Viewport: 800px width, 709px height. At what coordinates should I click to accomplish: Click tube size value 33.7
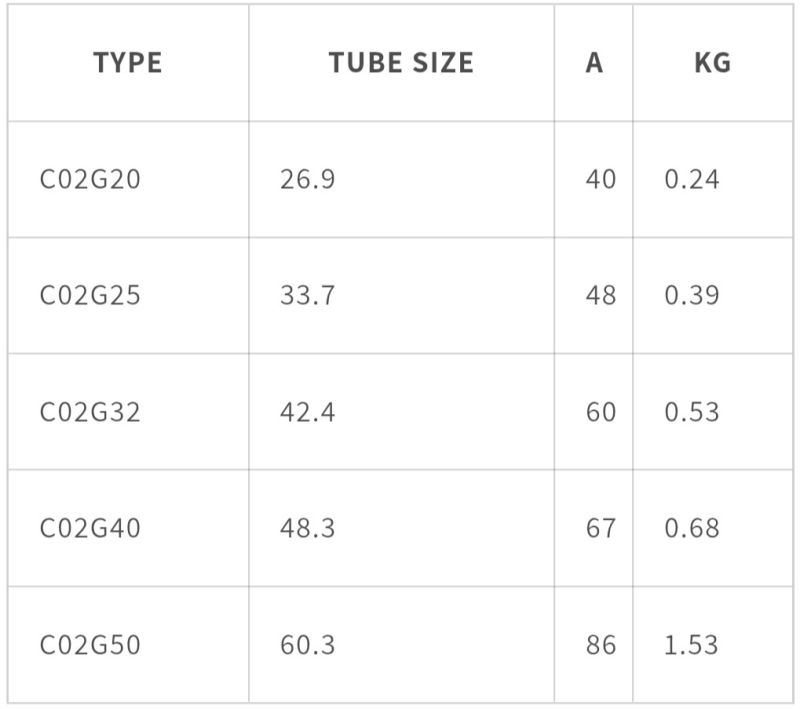[308, 296]
